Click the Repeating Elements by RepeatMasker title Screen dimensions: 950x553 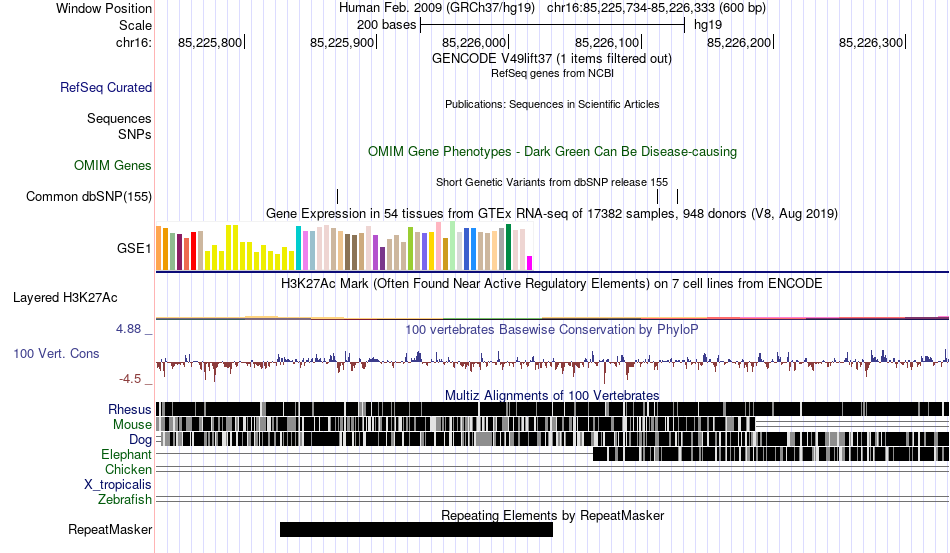(552, 515)
